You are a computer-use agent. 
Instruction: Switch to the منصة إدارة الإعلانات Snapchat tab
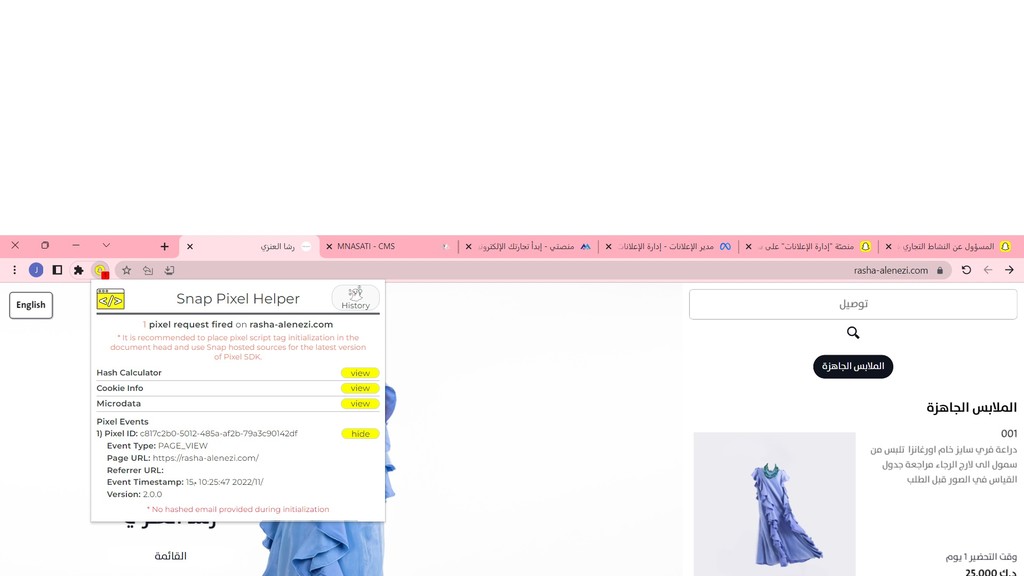(x=808, y=246)
